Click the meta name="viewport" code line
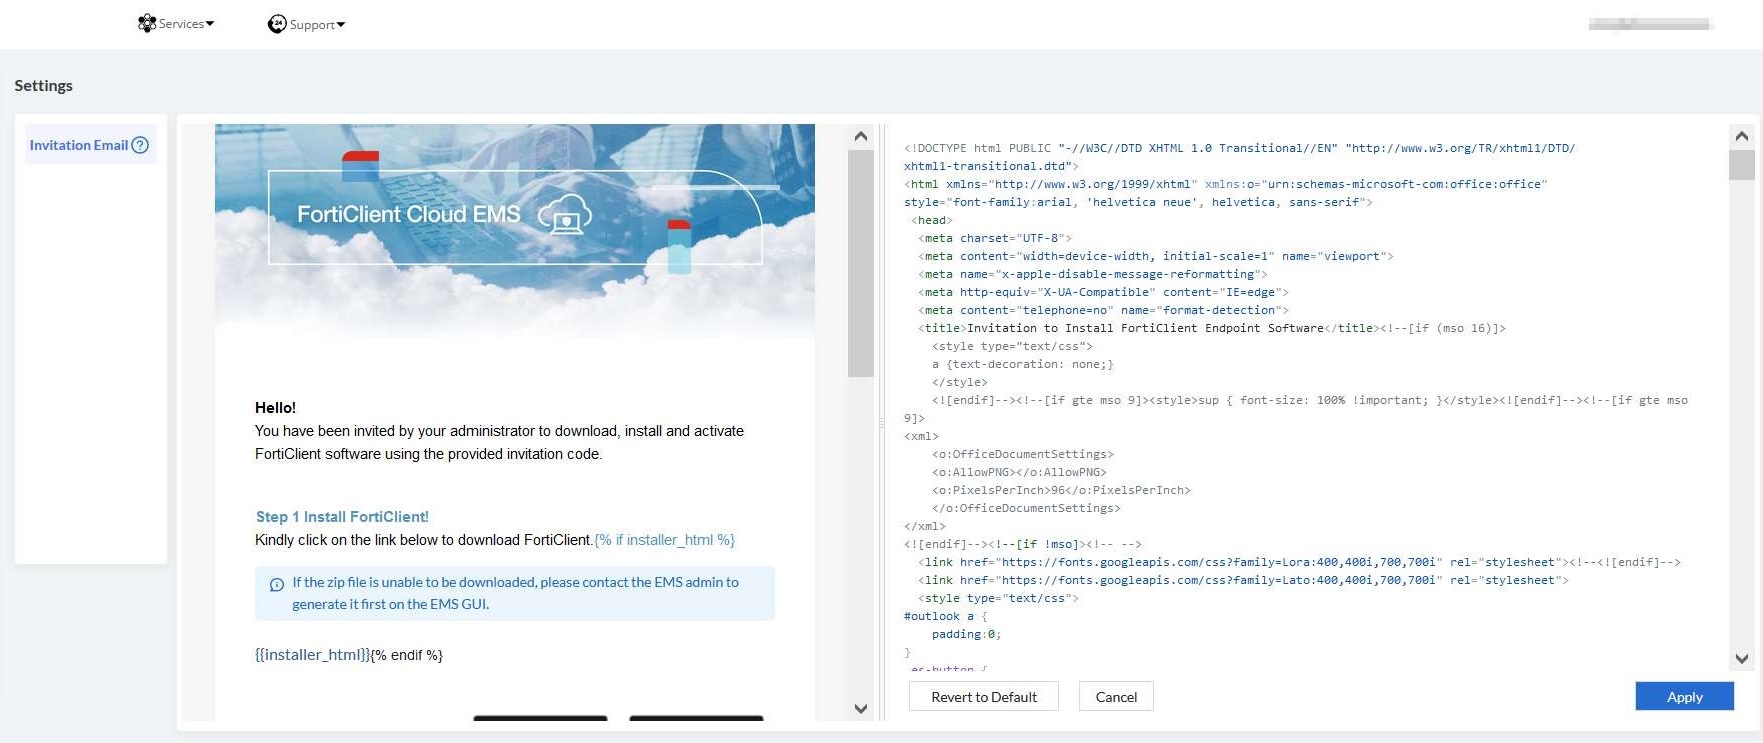This screenshot has width=1763, height=743. 1156,256
